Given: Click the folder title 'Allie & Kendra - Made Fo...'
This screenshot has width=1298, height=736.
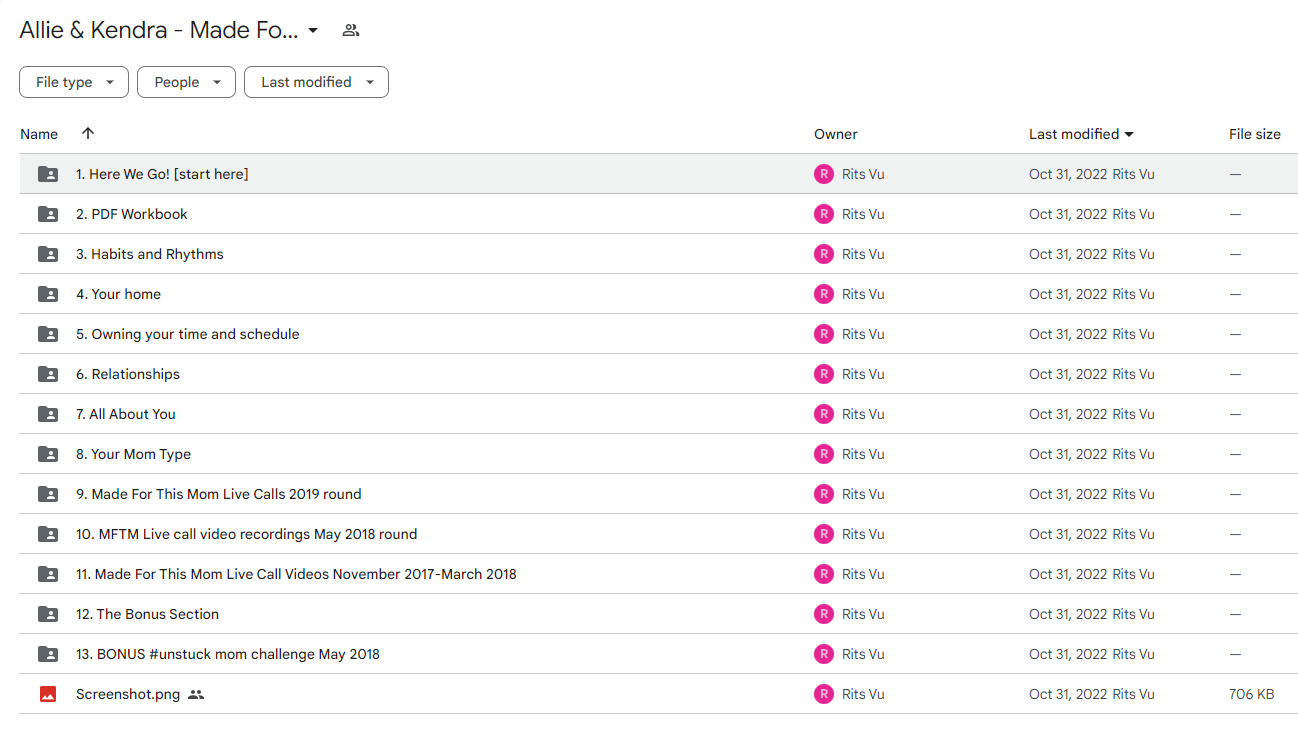Looking at the screenshot, I should pyautogui.click(x=159, y=30).
